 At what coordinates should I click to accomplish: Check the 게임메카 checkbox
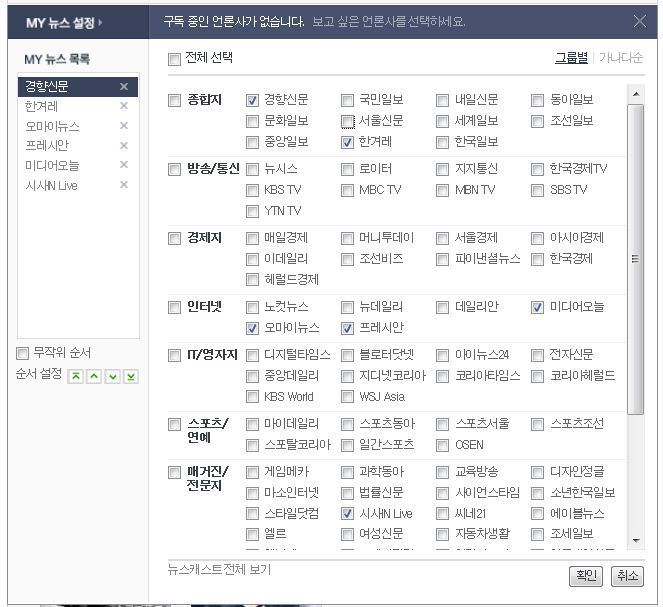click(x=252, y=472)
